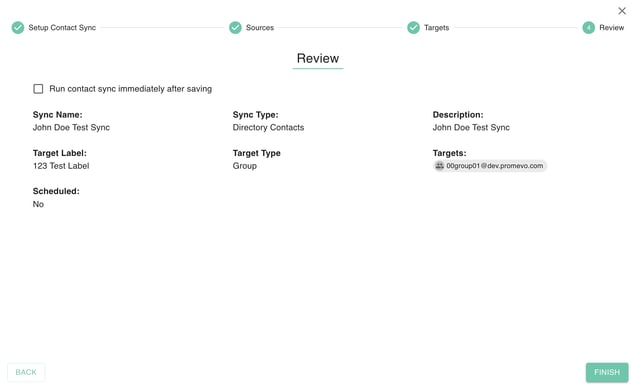Go to the Targets step label
This screenshot has width=635, height=384.
[437, 28]
